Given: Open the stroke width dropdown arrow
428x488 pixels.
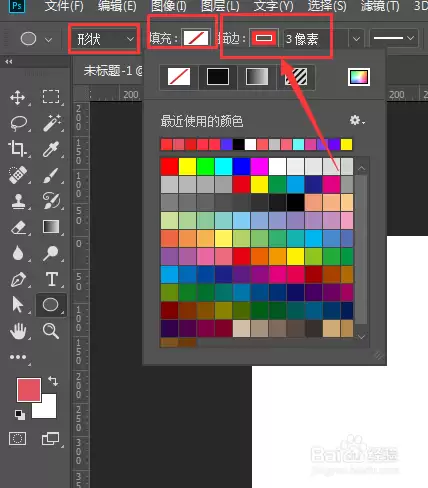Looking at the screenshot, I should pos(356,39).
